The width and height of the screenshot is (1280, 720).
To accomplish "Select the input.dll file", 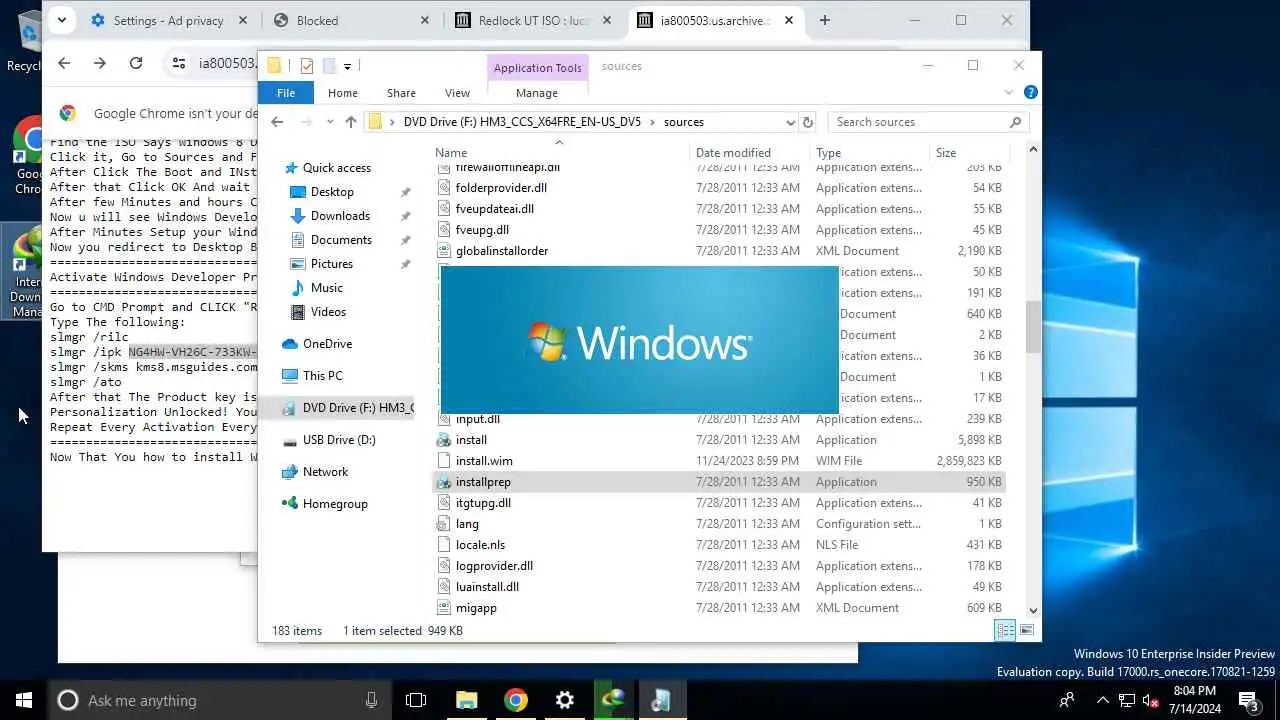I will 477,419.
